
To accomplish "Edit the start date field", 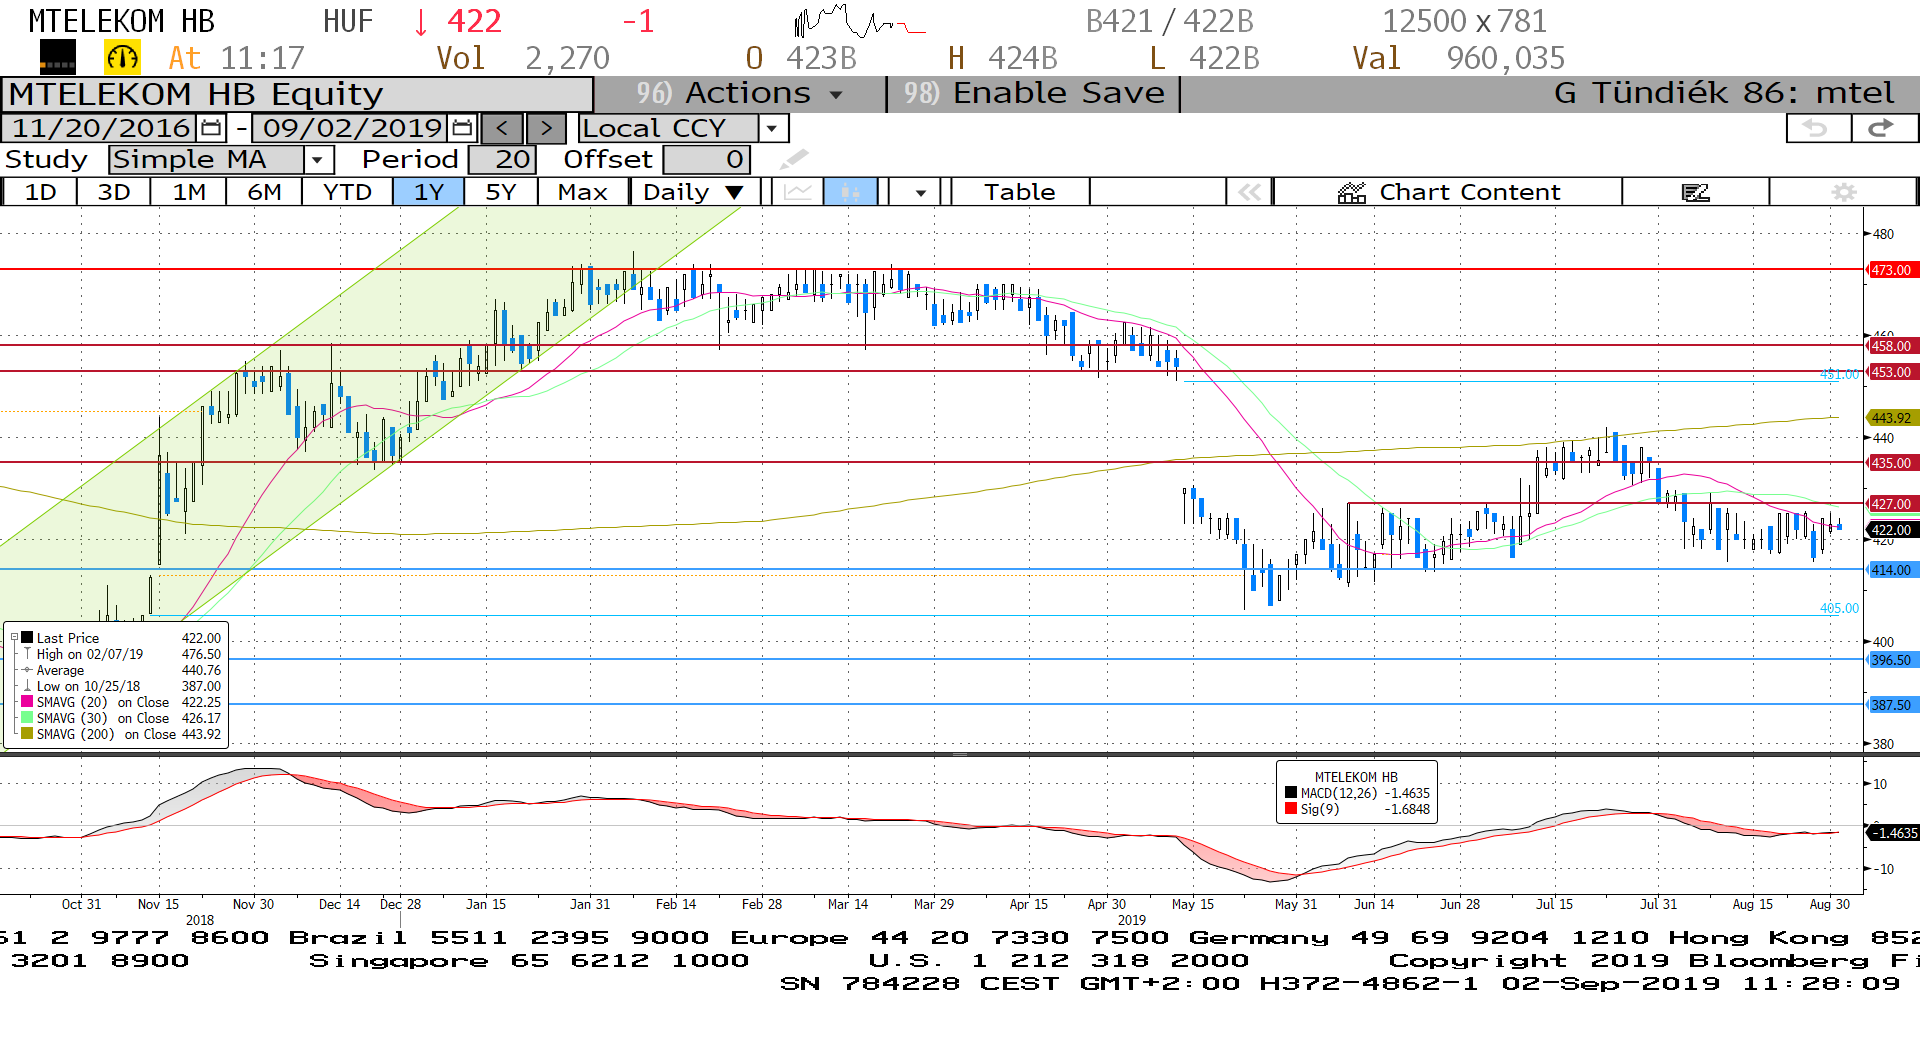I will point(100,128).
